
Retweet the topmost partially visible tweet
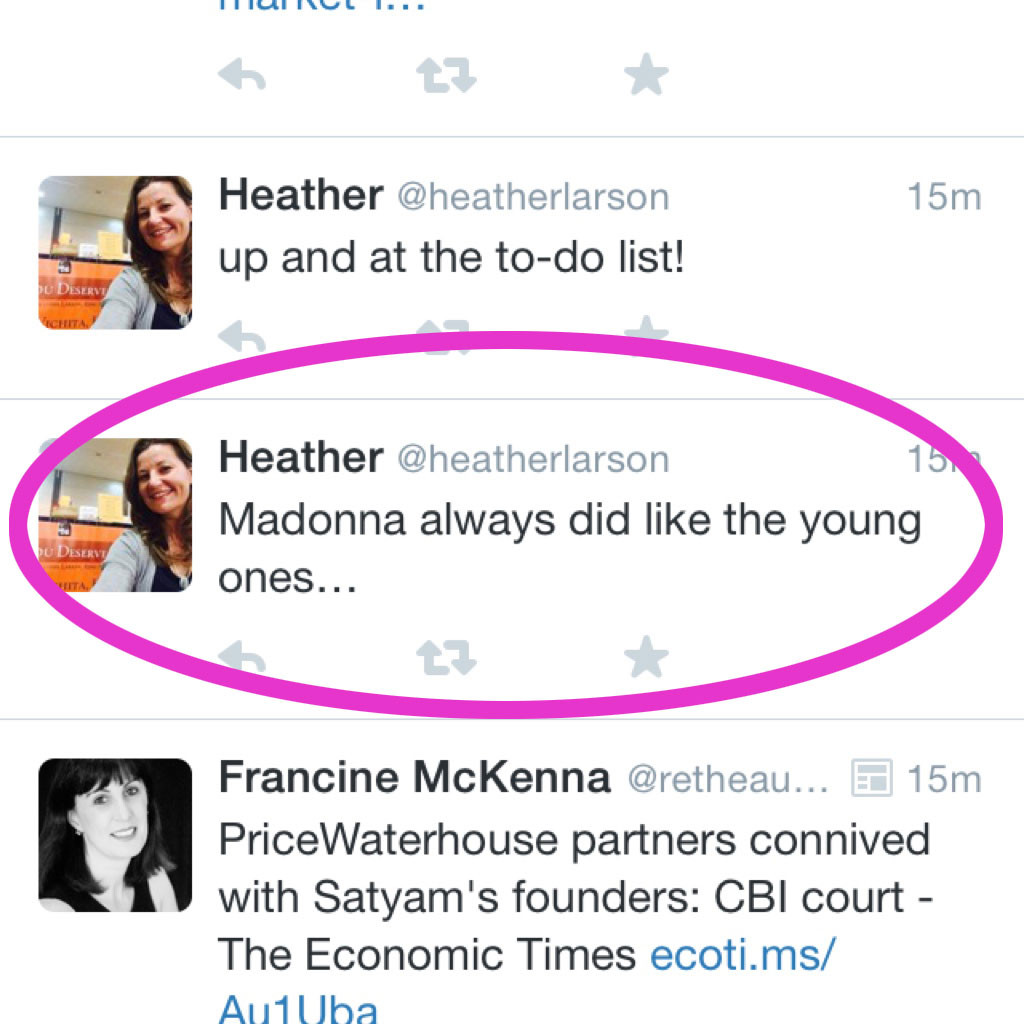(447, 75)
